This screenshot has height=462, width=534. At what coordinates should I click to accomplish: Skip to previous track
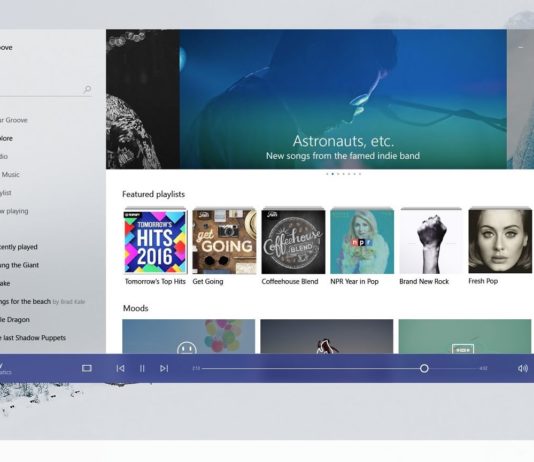point(120,368)
